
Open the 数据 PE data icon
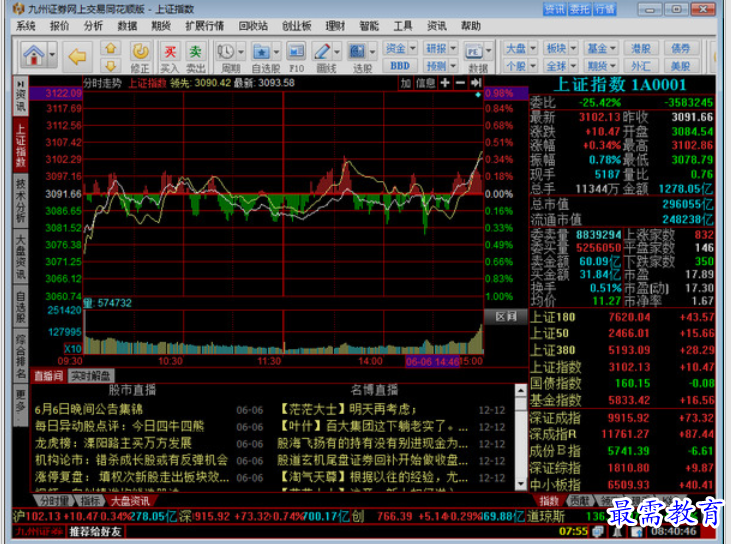pyautogui.click(x=474, y=51)
